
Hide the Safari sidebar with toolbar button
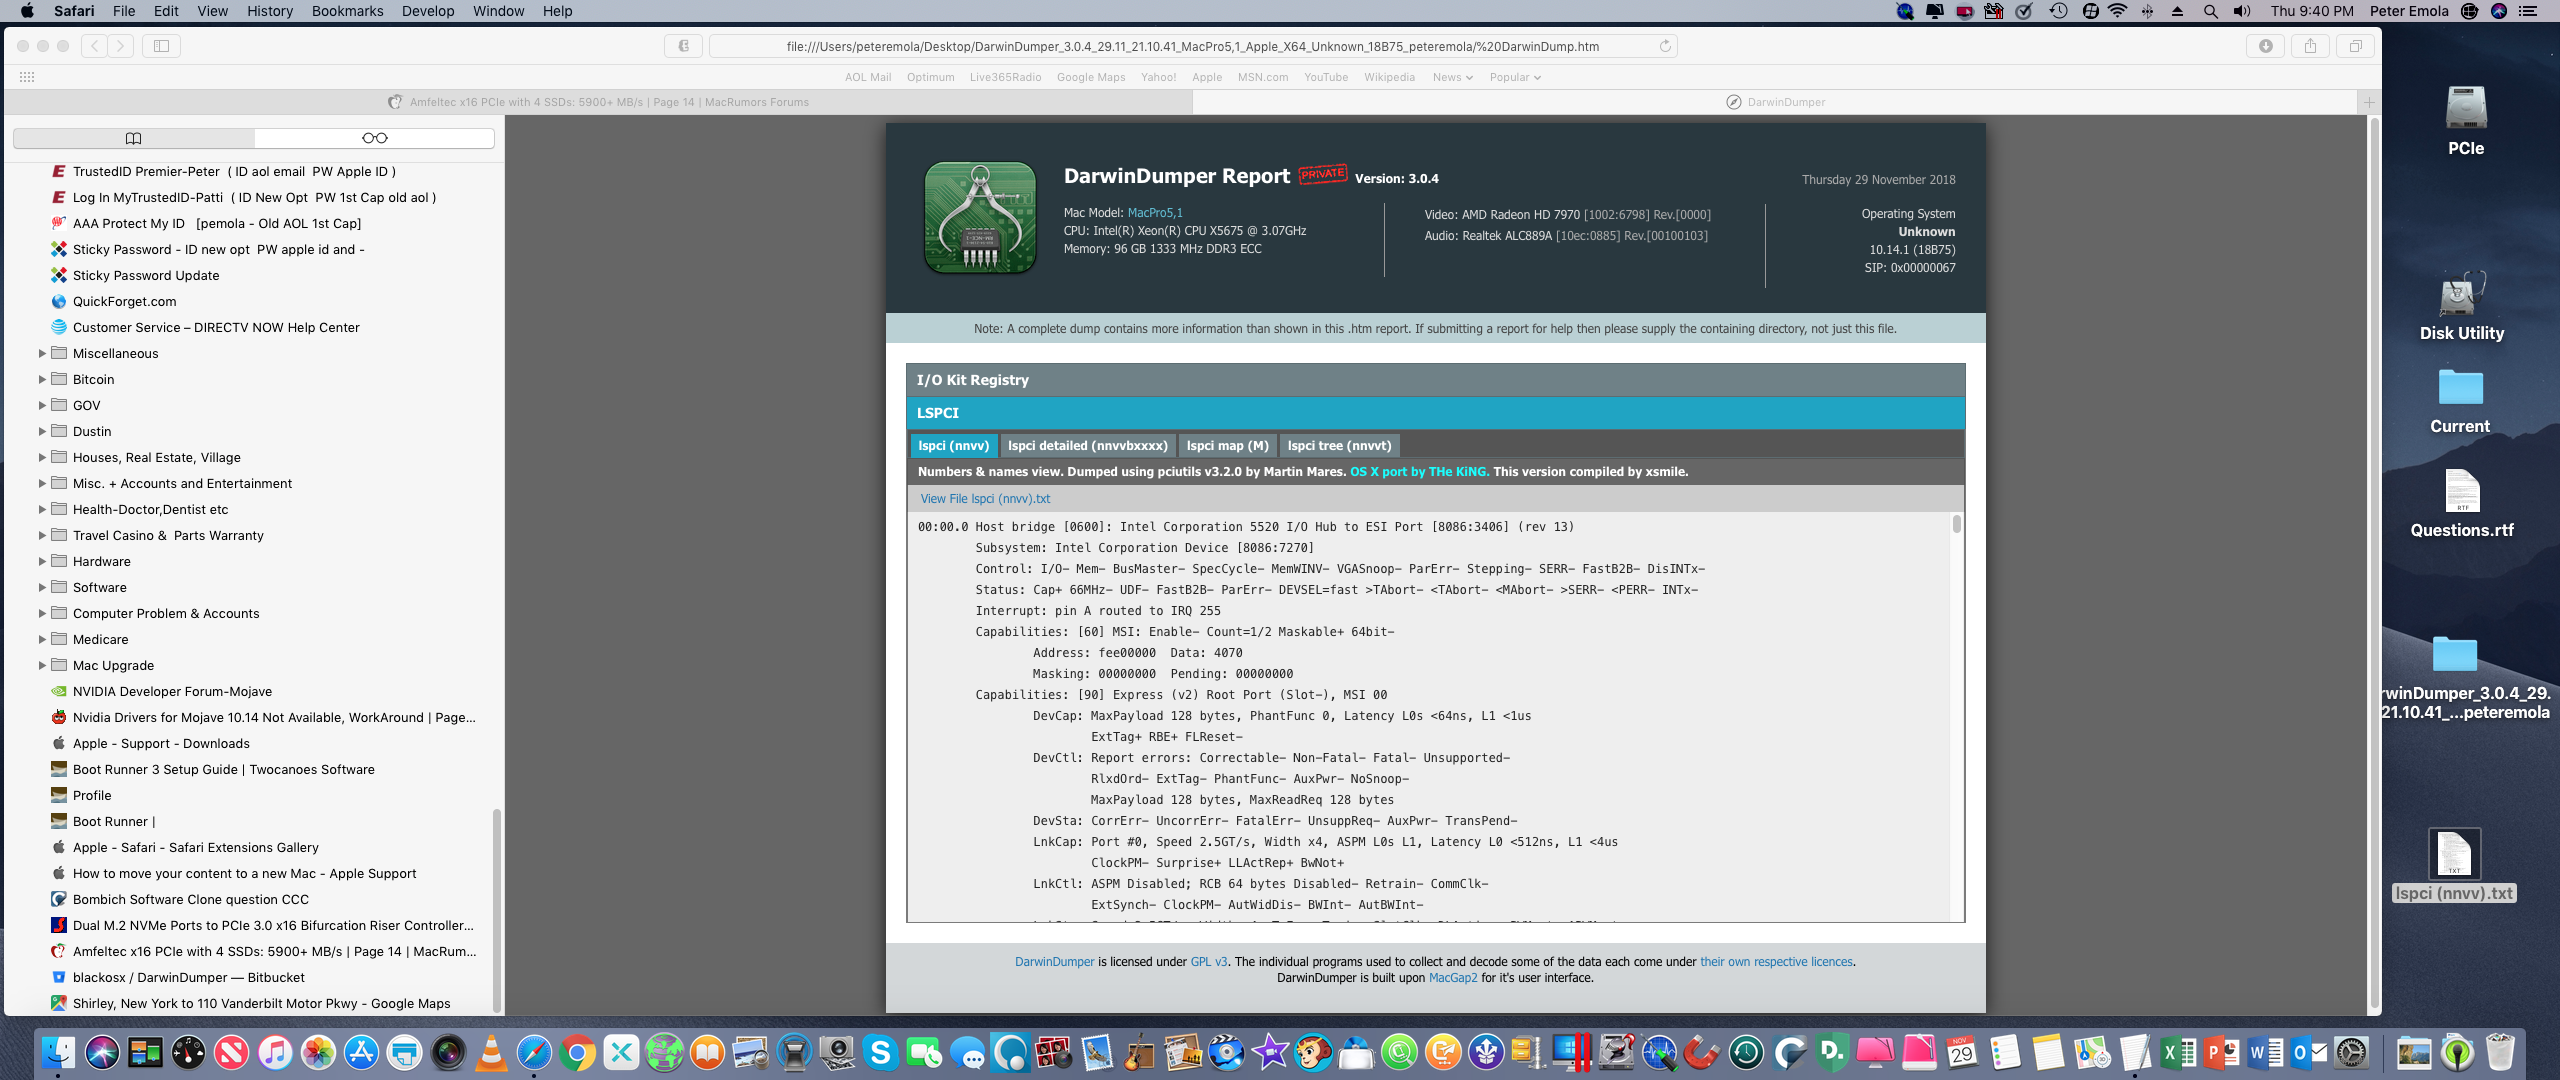[161, 46]
